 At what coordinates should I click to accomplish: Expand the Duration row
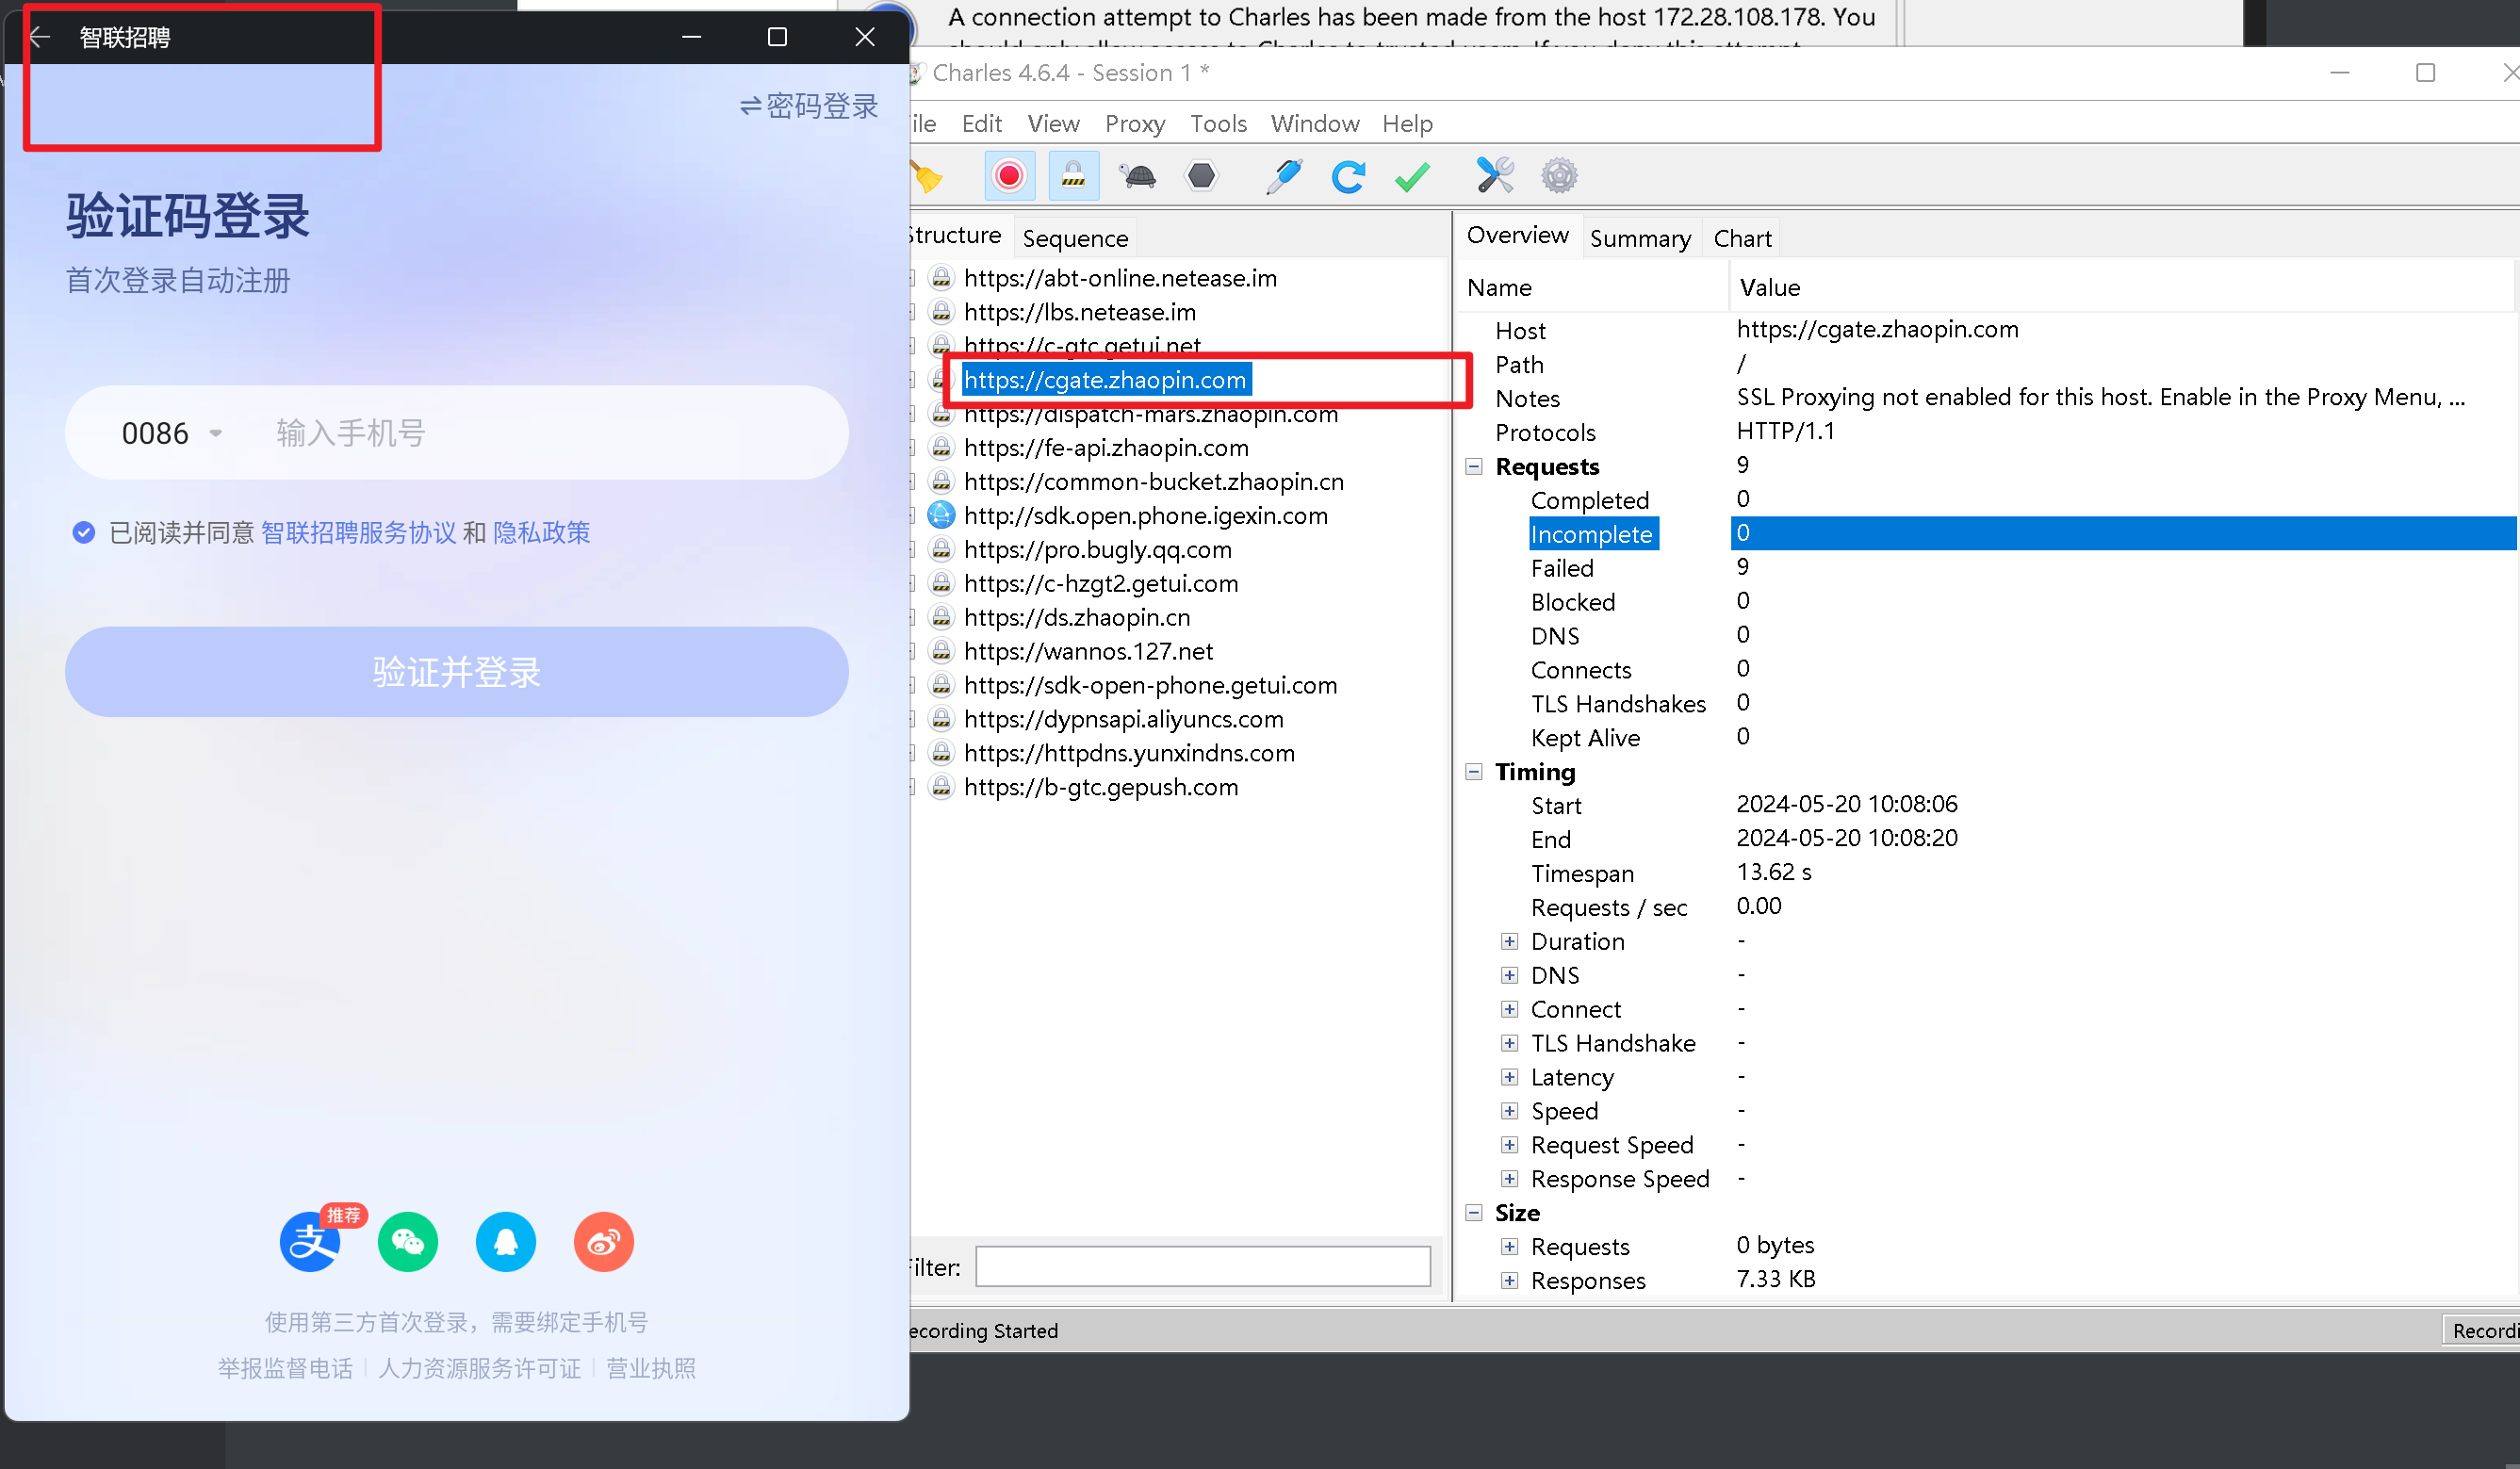point(1509,941)
